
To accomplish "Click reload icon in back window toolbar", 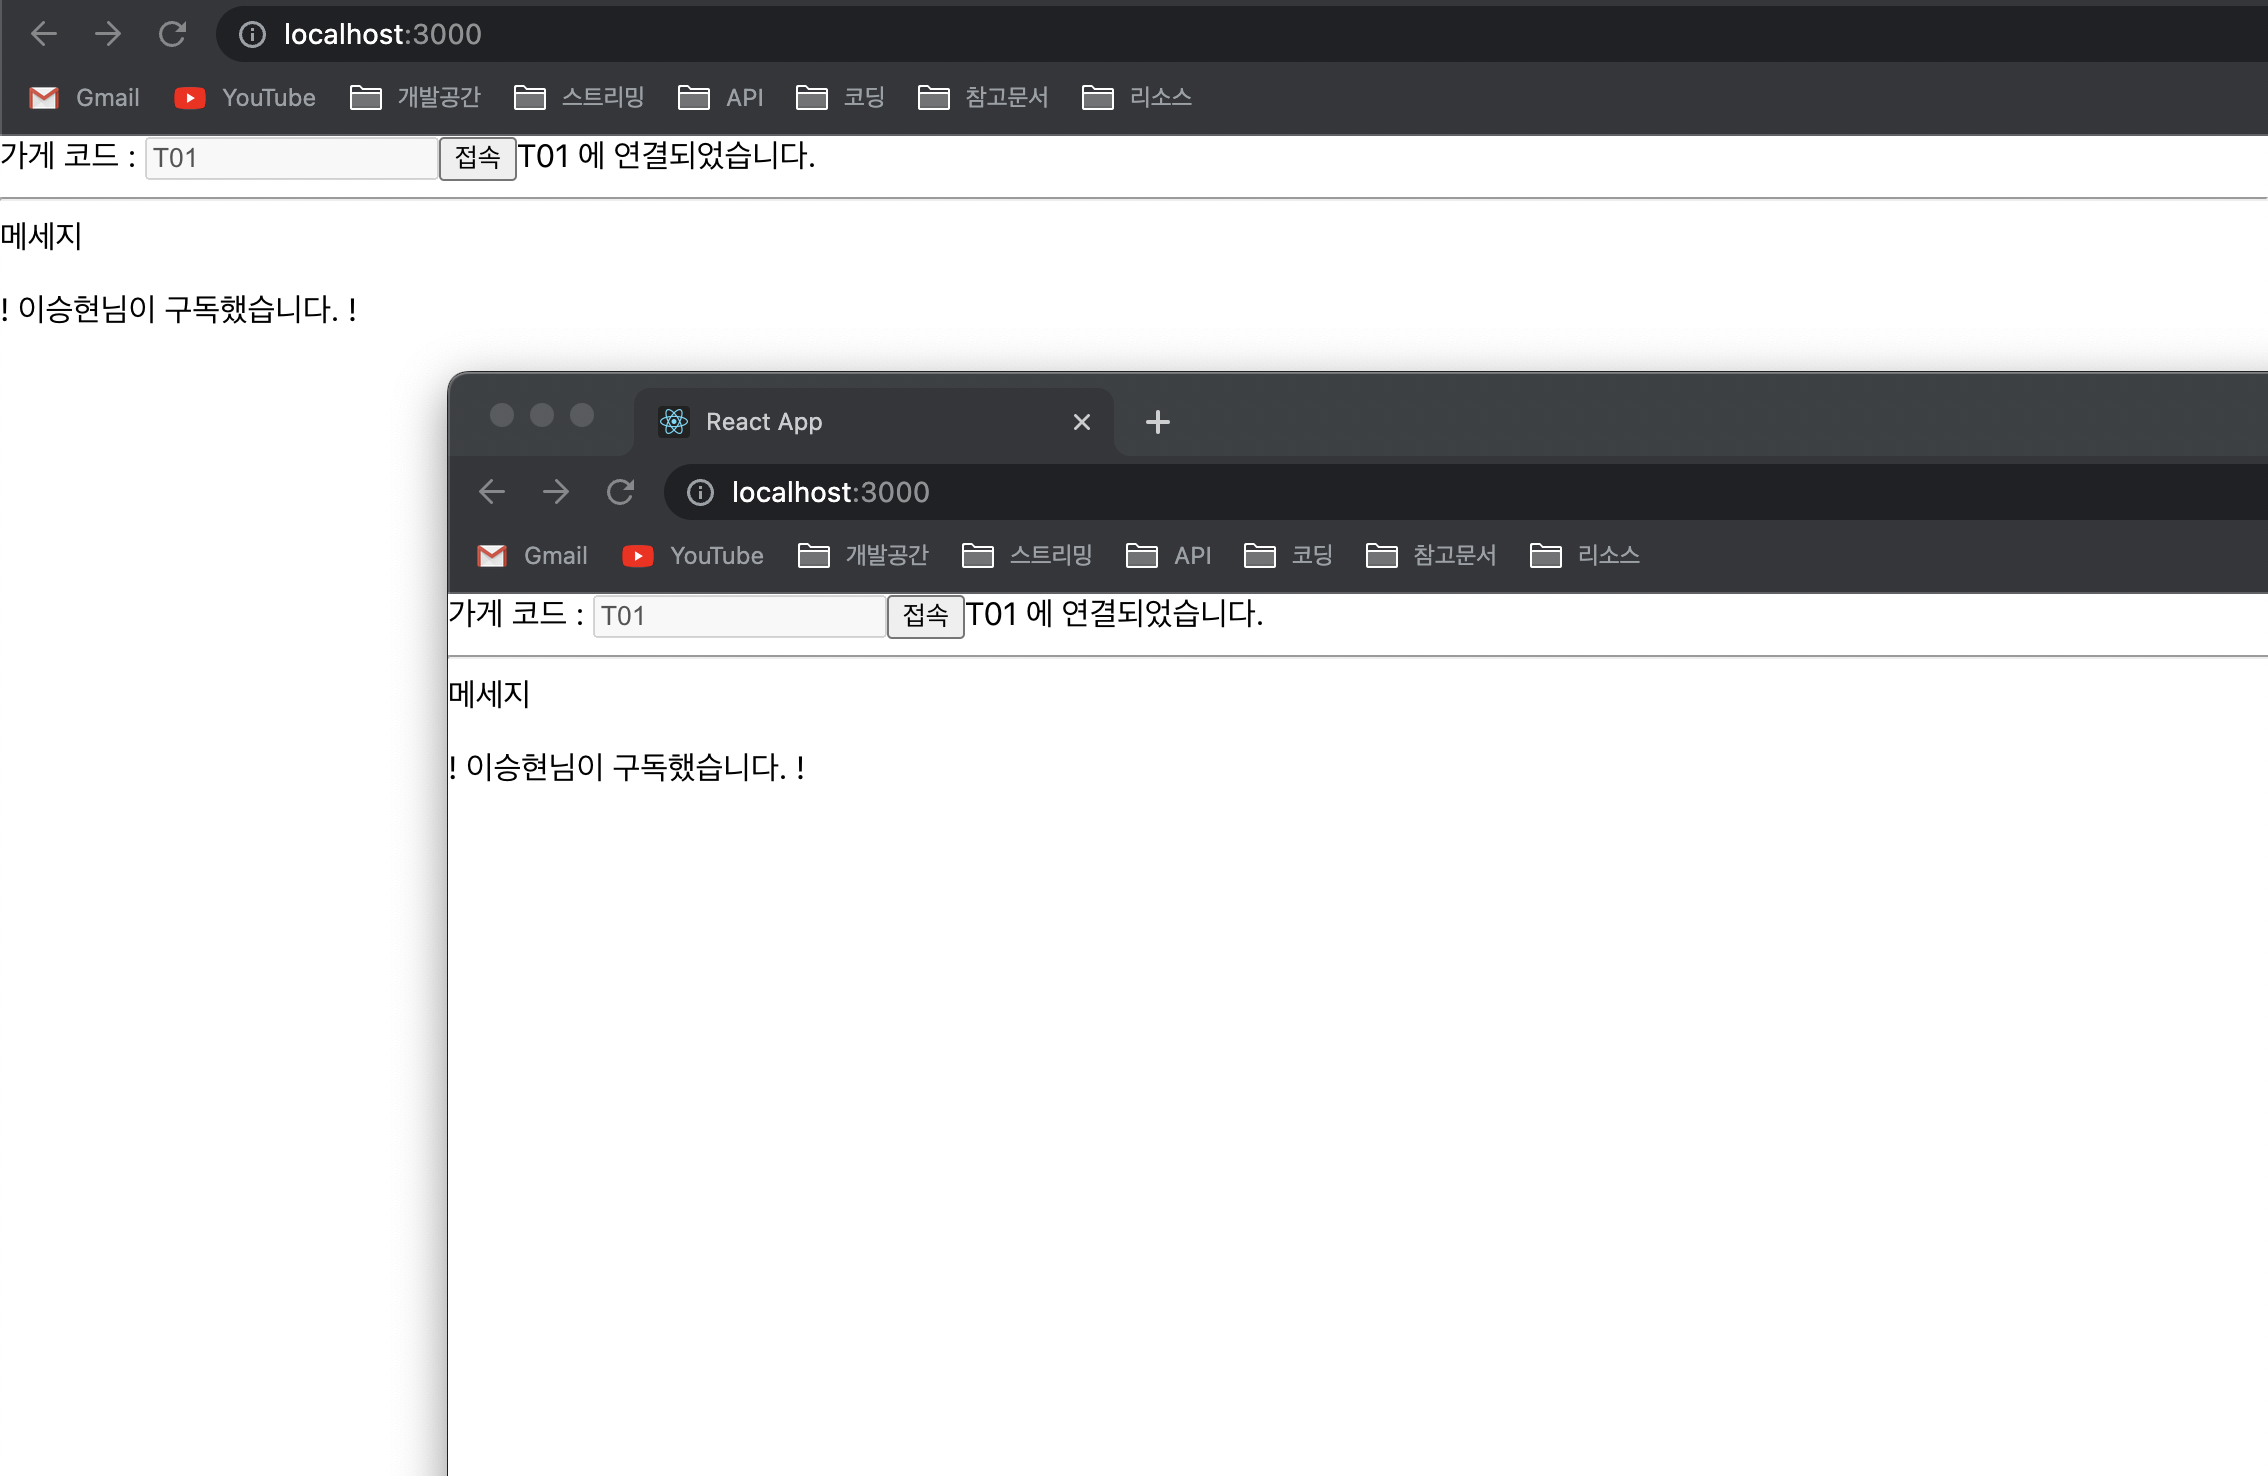I will coord(172,34).
